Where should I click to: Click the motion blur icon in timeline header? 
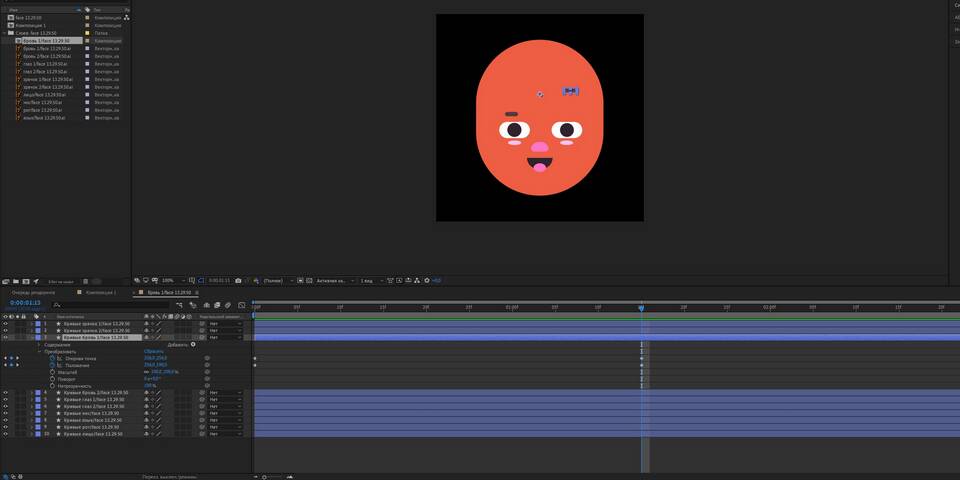click(x=228, y=305)
